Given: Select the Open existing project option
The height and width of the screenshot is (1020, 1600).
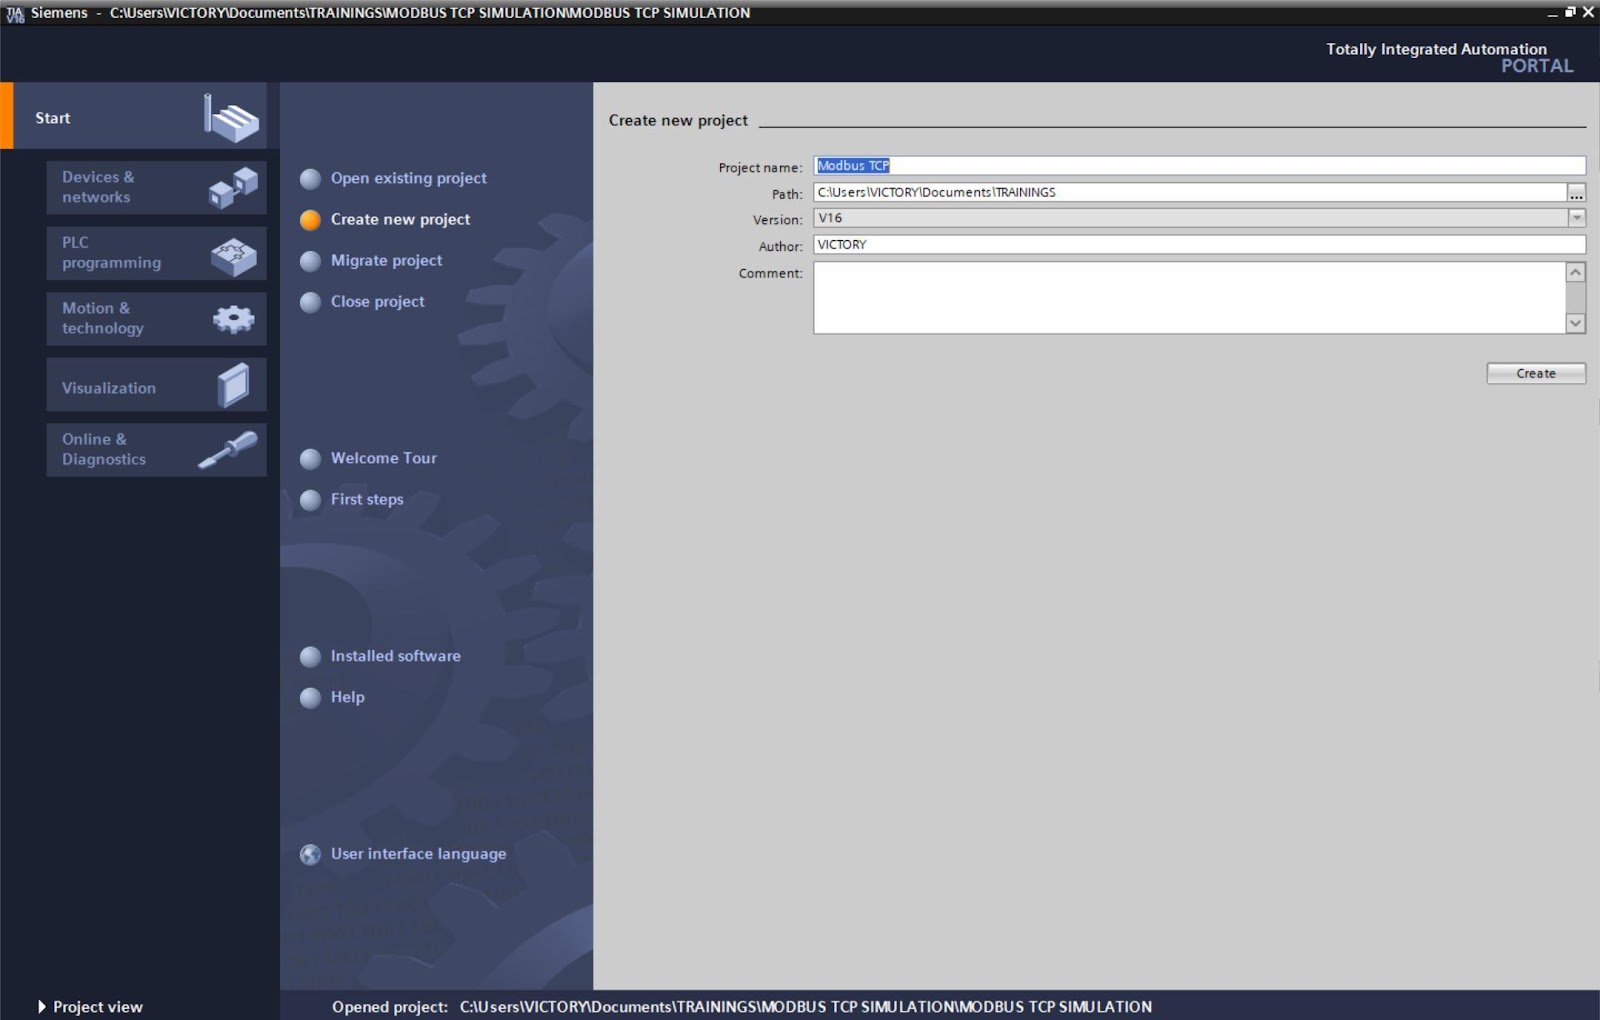Looking at the screenshot, I should 408,178.
